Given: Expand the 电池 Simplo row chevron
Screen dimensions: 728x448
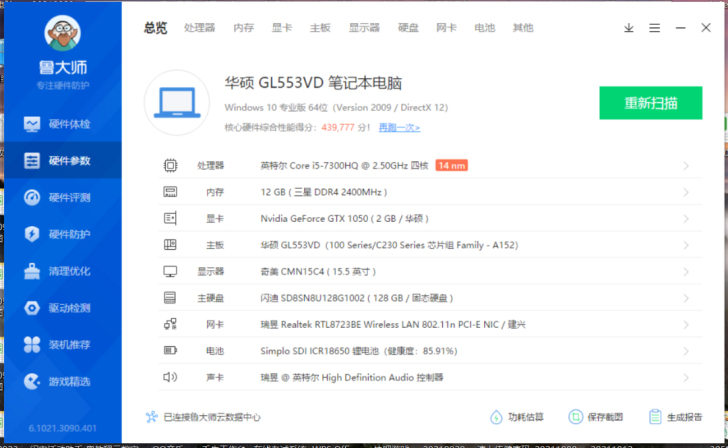Looking at the screenshot, I should pyautogui.click(x=686, y=351).
